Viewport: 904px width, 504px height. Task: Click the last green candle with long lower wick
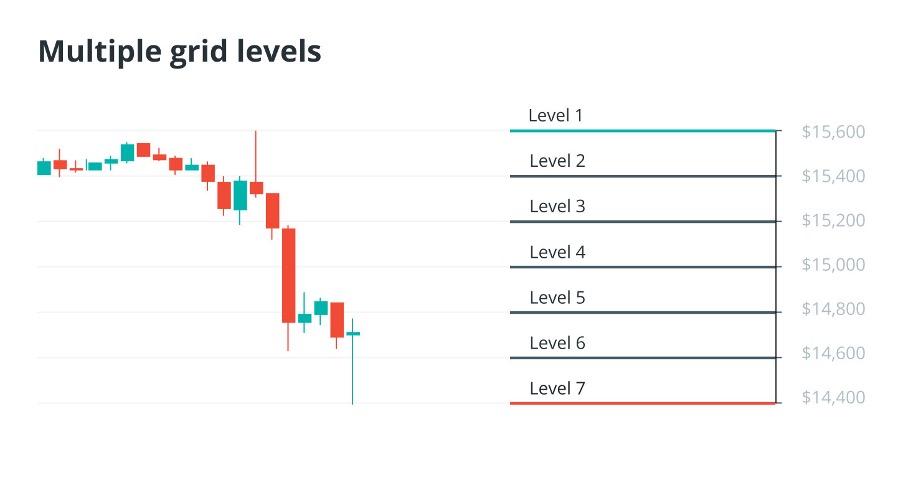[353, 334]
